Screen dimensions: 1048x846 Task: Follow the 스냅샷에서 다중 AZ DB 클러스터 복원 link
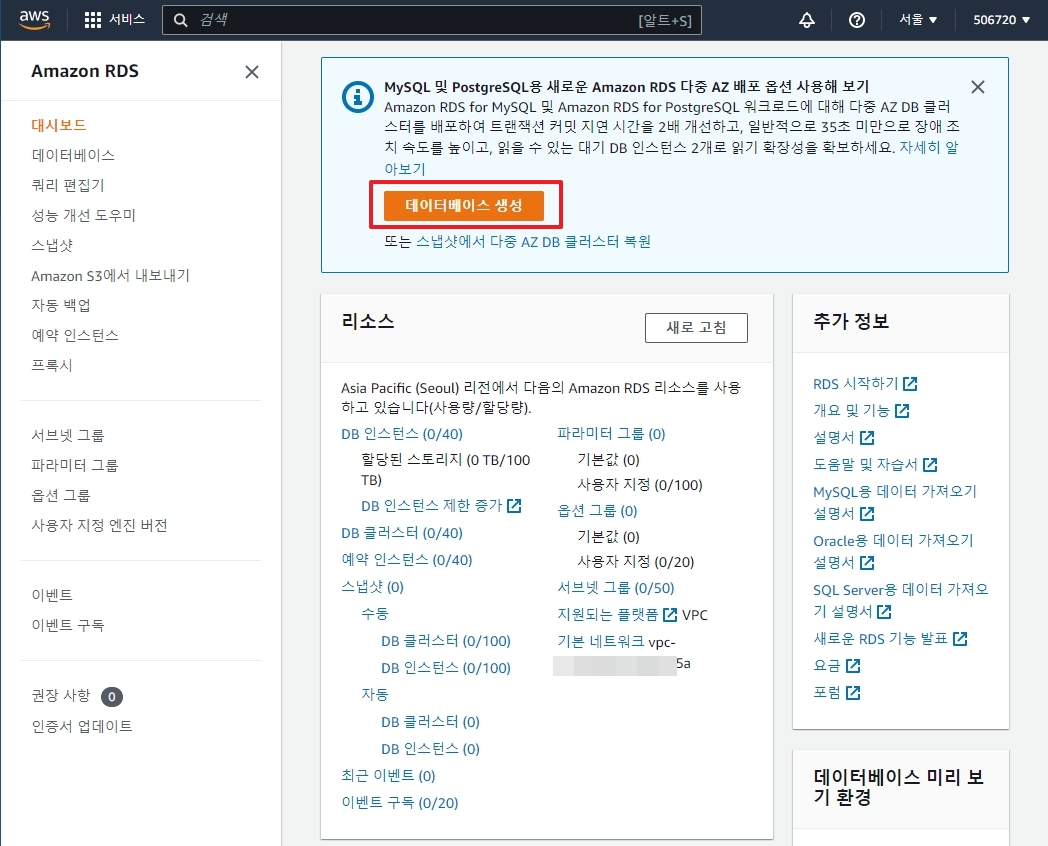coord(533,241)
